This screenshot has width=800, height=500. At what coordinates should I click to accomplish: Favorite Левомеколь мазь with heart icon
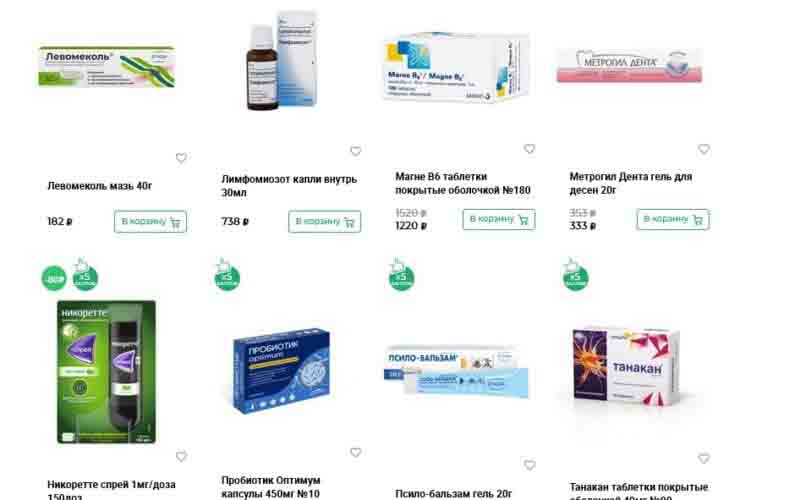pyautogui.click(x=181, y=158)
